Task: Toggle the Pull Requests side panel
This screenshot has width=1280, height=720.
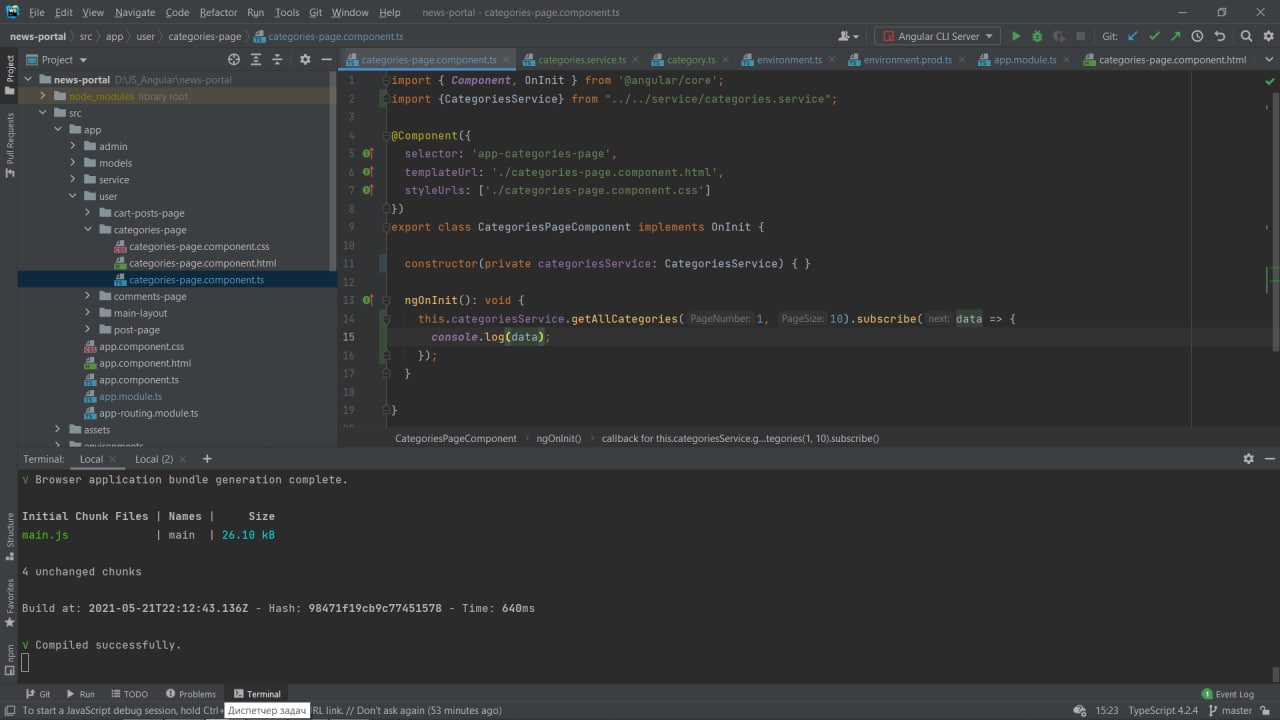Action: tap(10, 145)
